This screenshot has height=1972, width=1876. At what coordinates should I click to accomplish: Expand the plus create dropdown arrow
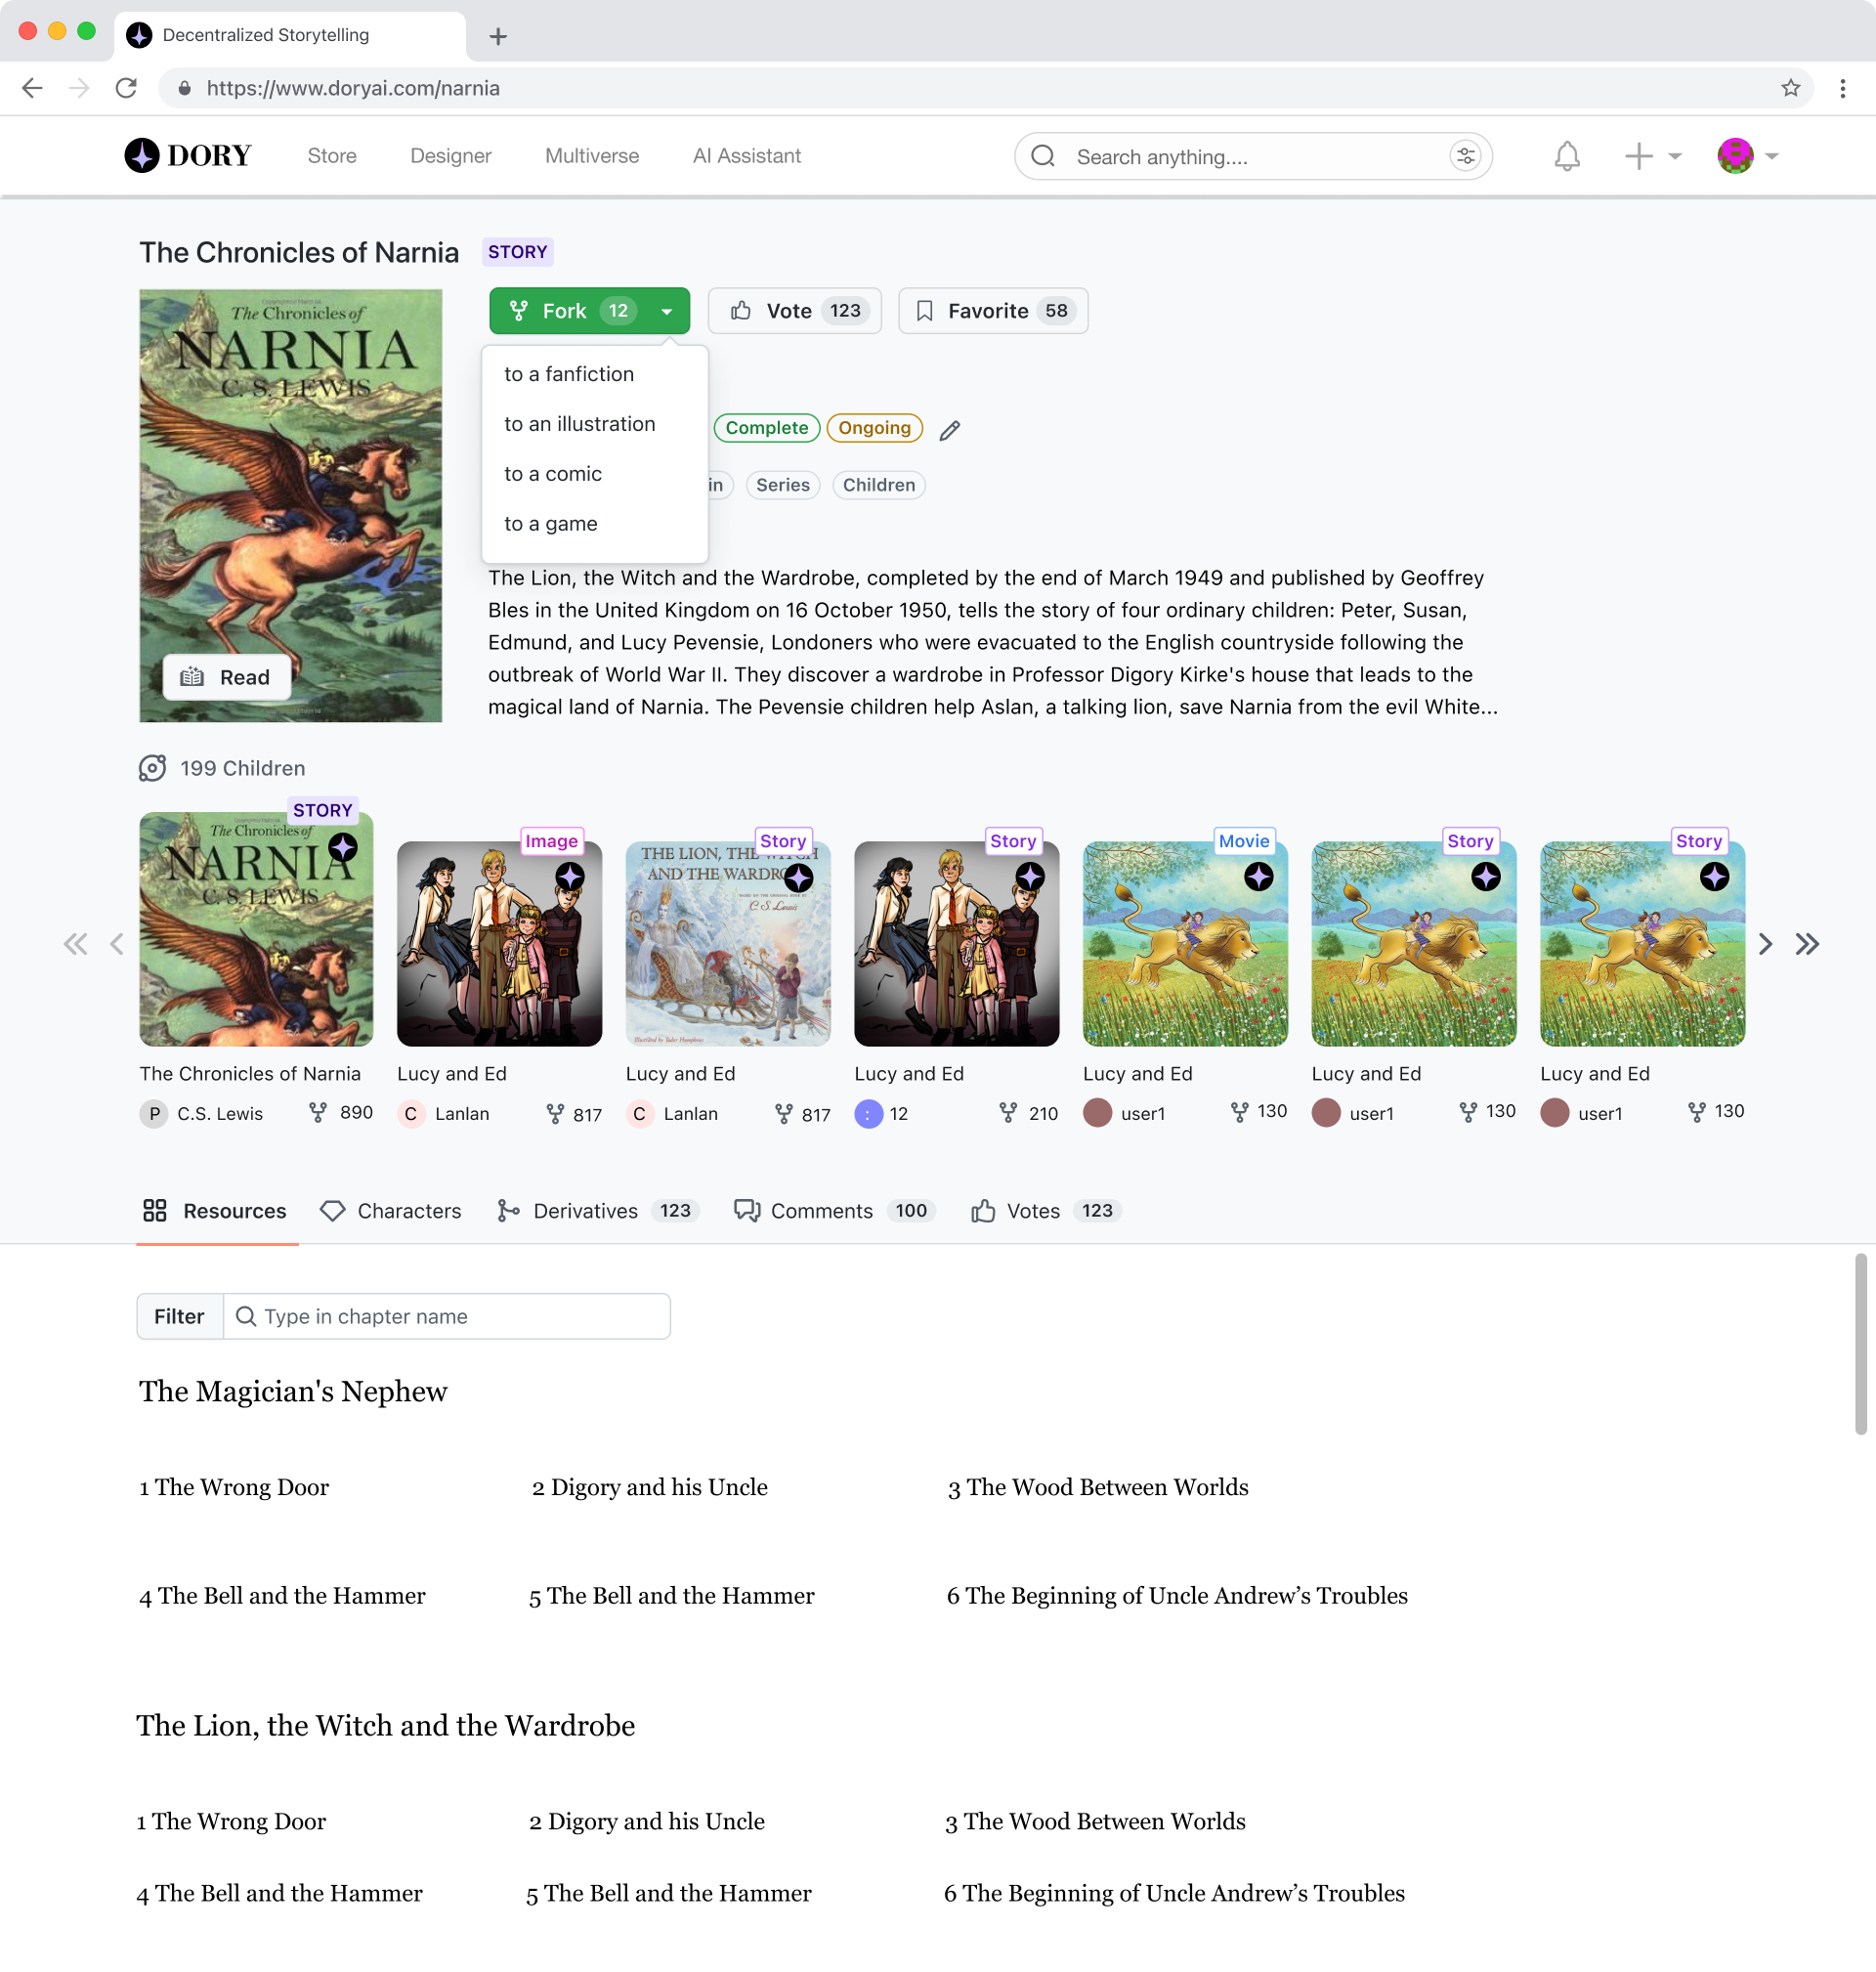point(1675,156)
